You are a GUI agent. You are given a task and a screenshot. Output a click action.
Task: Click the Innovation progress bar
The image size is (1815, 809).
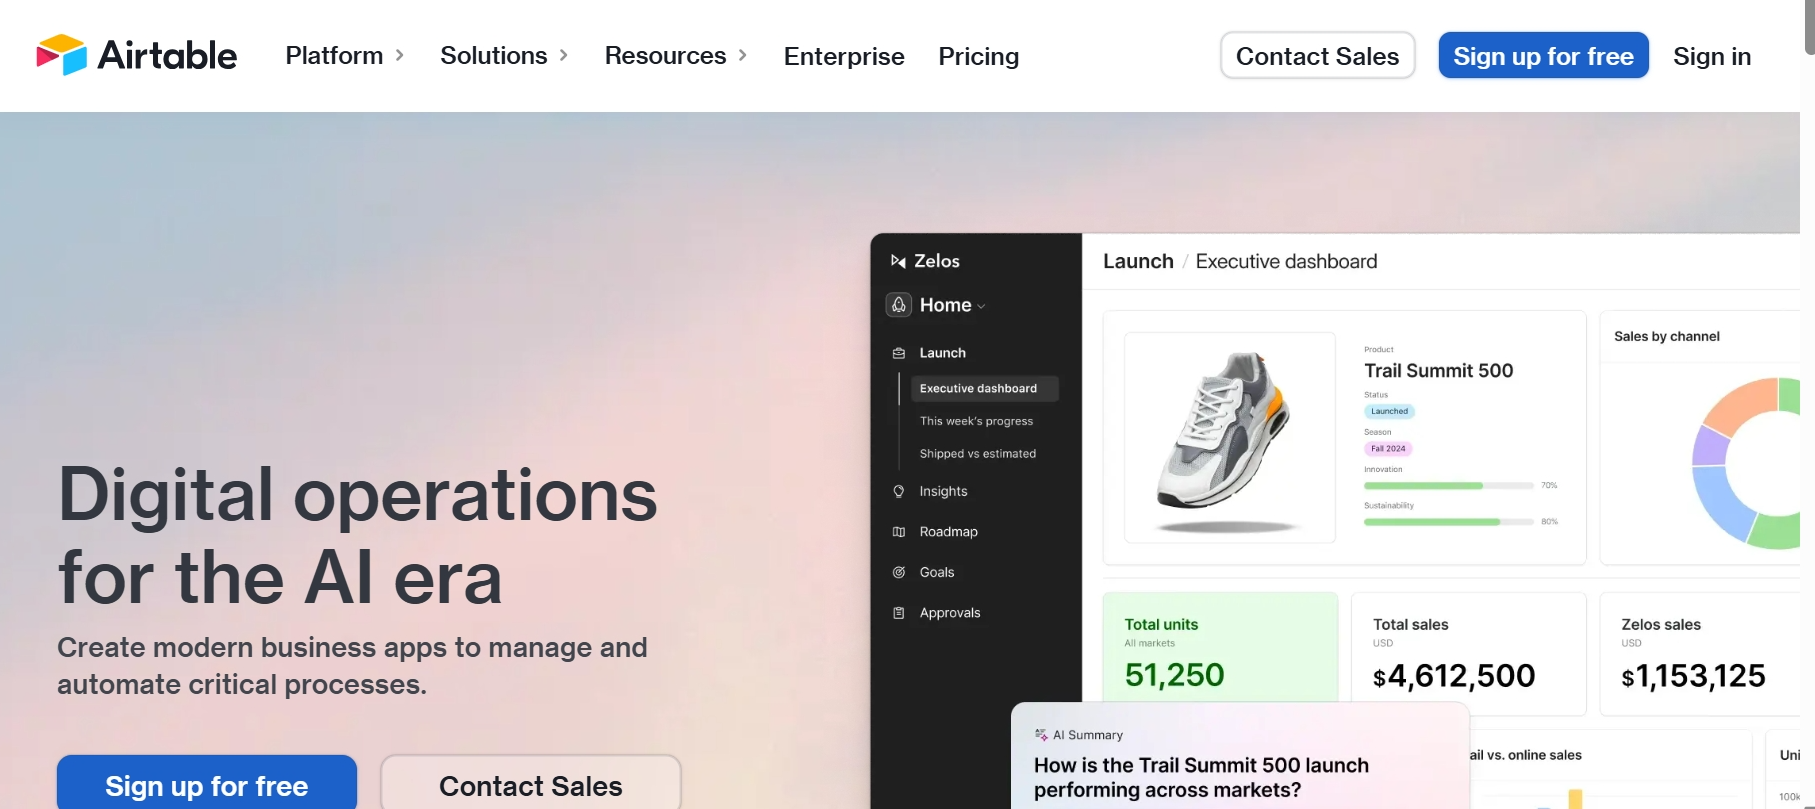[x=1448, y=485]
